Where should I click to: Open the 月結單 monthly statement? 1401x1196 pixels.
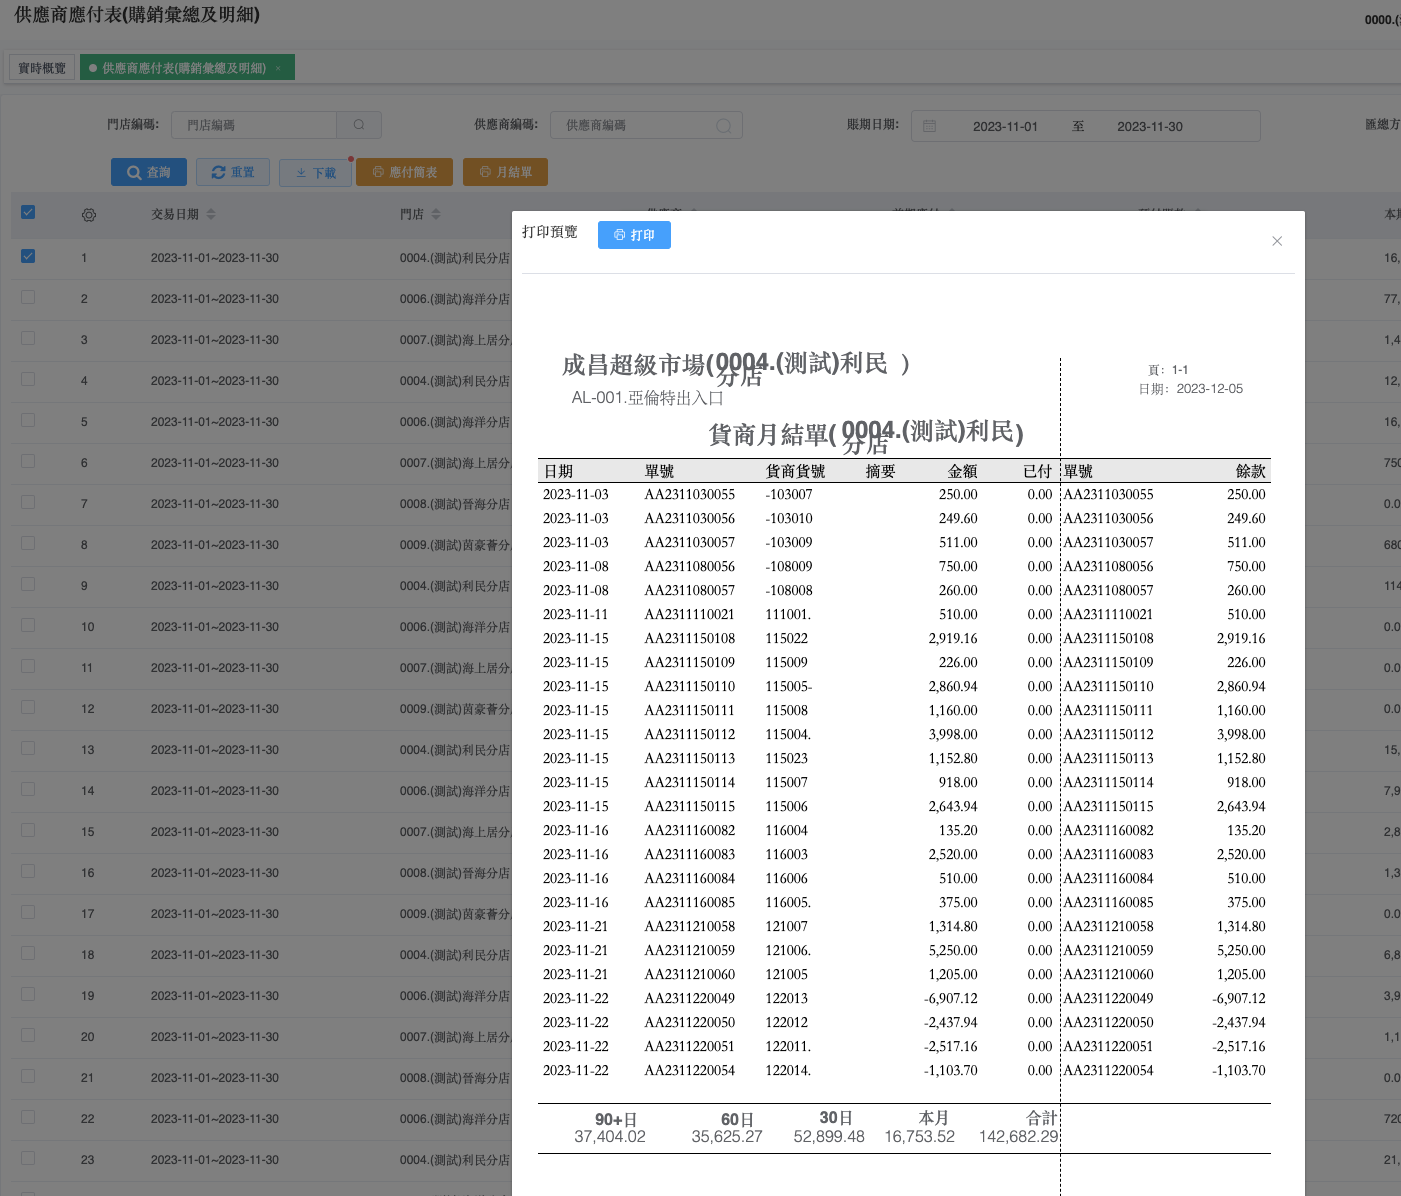506,172
